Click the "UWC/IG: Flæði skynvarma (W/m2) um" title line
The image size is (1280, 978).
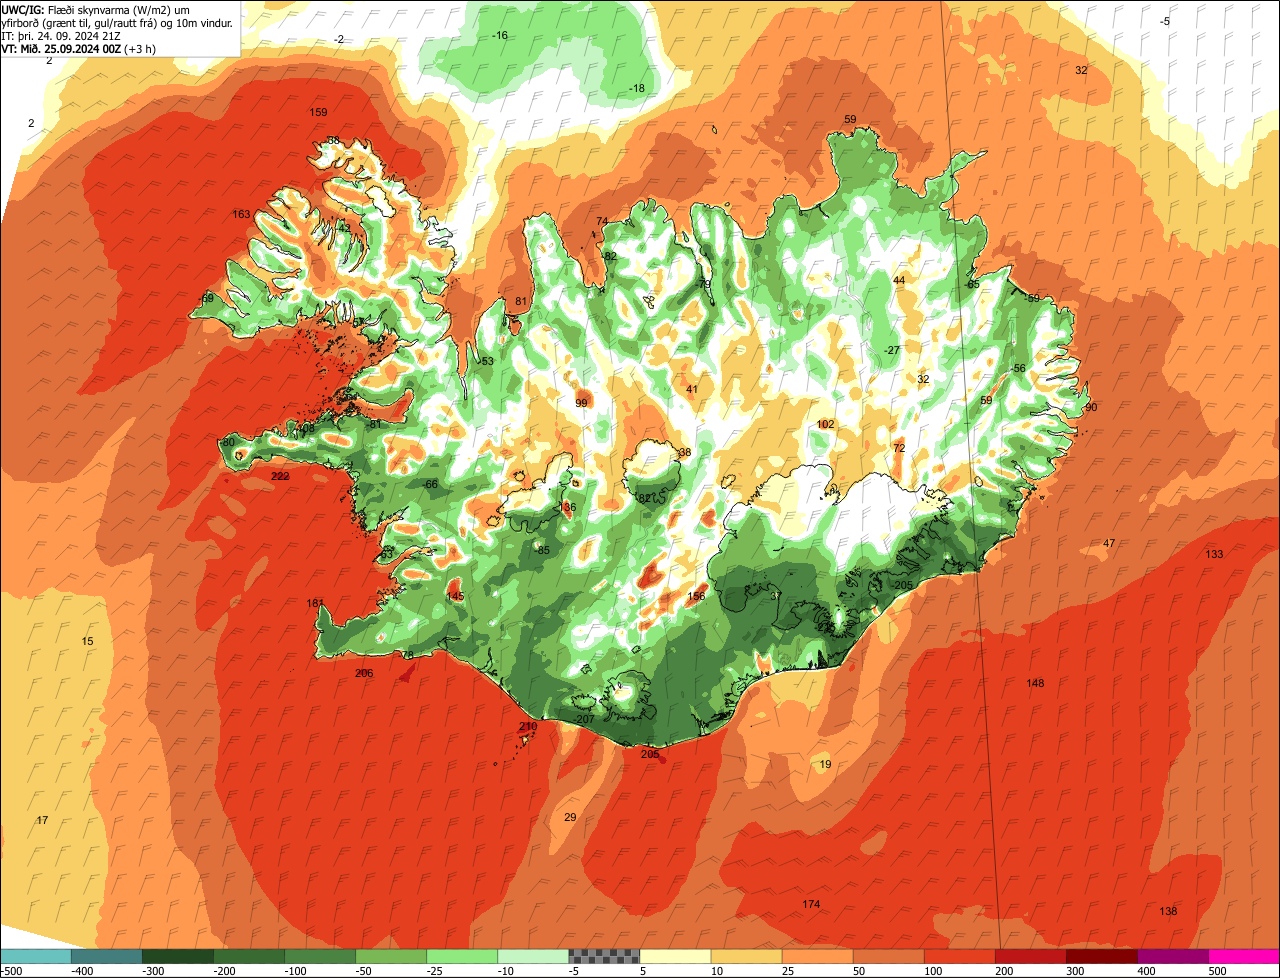click(x=96, y=10)
